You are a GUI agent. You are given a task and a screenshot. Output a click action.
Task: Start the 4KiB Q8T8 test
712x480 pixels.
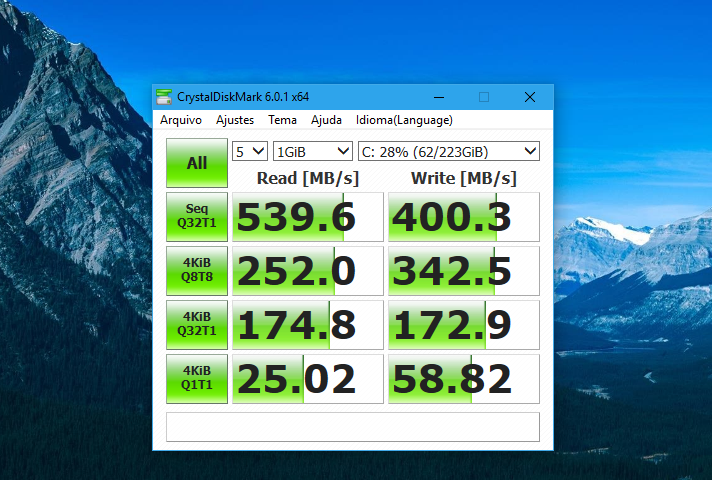pyautogui.click(x=197, y=271)
